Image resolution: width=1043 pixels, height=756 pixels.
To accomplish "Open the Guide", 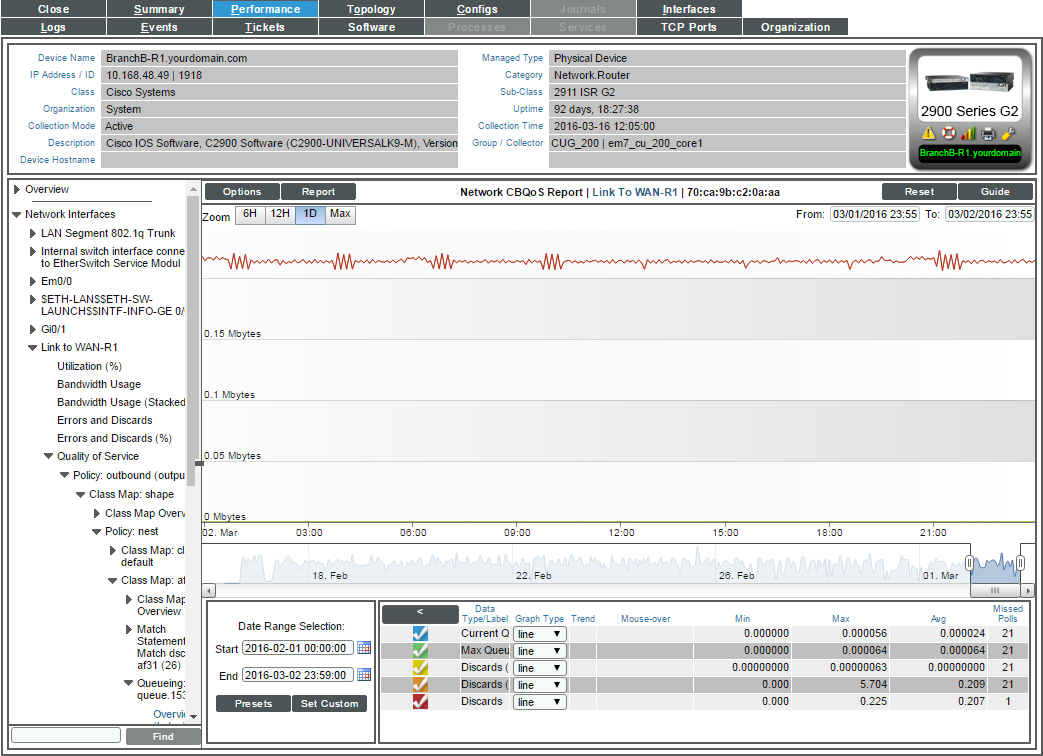I will tap(995, 191).
